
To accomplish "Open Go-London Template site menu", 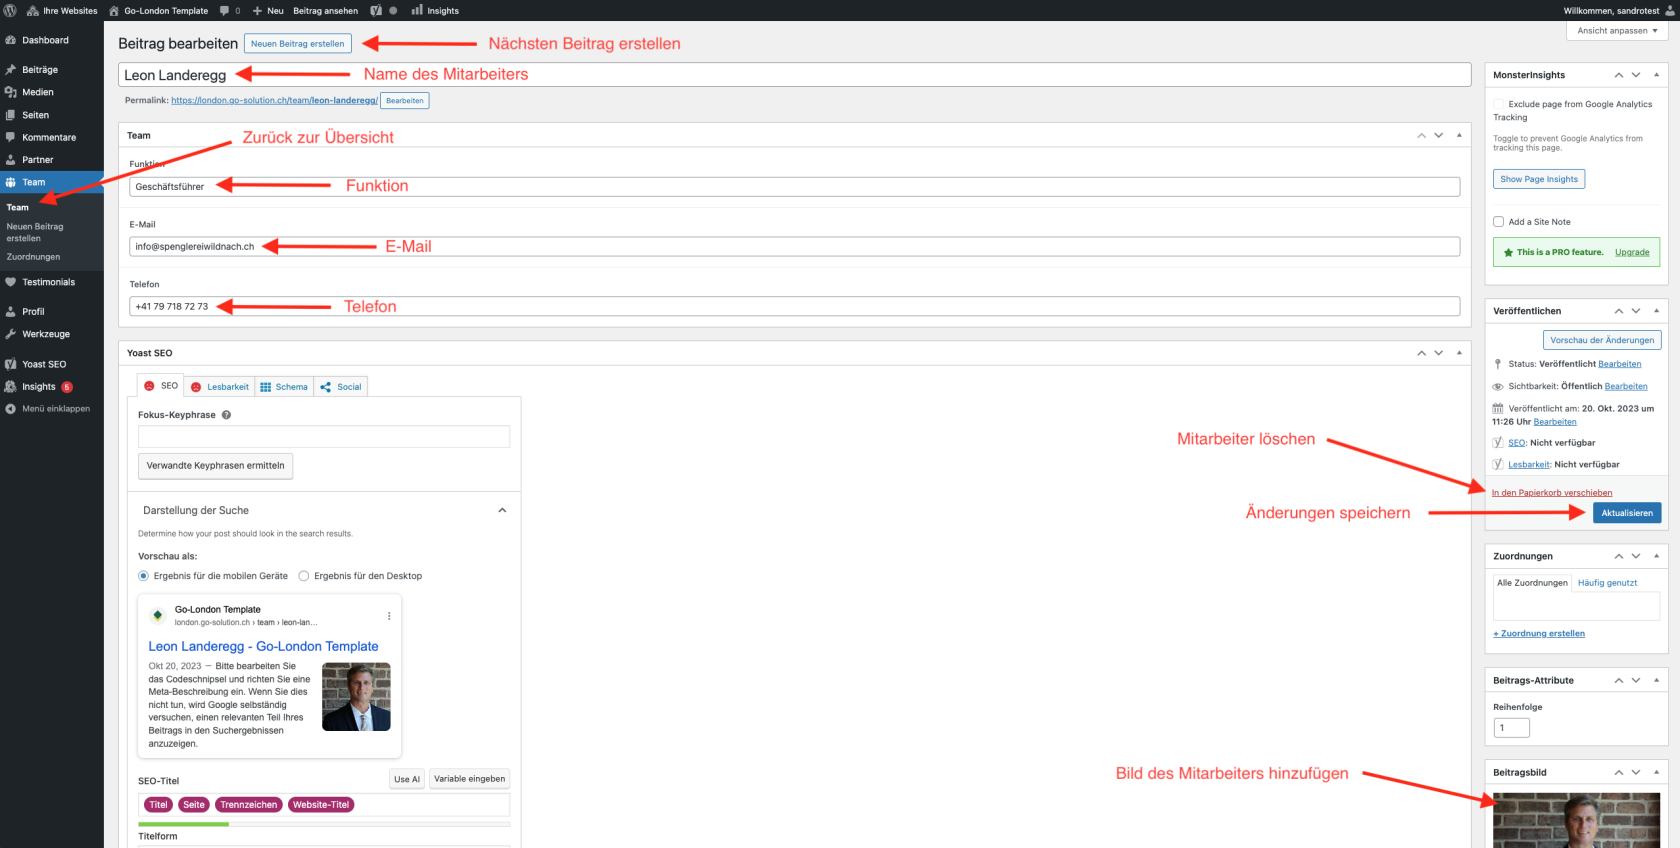I will click(x=158, y=10).
